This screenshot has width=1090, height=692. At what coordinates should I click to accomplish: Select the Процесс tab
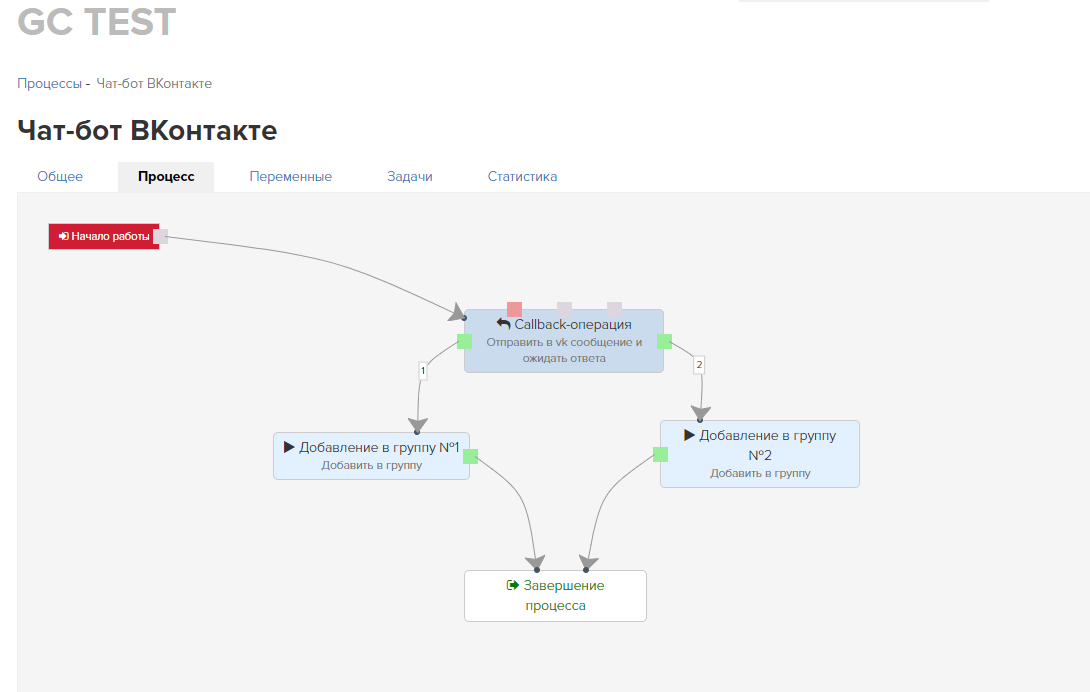pyautogui.click(x=166, y=177)
